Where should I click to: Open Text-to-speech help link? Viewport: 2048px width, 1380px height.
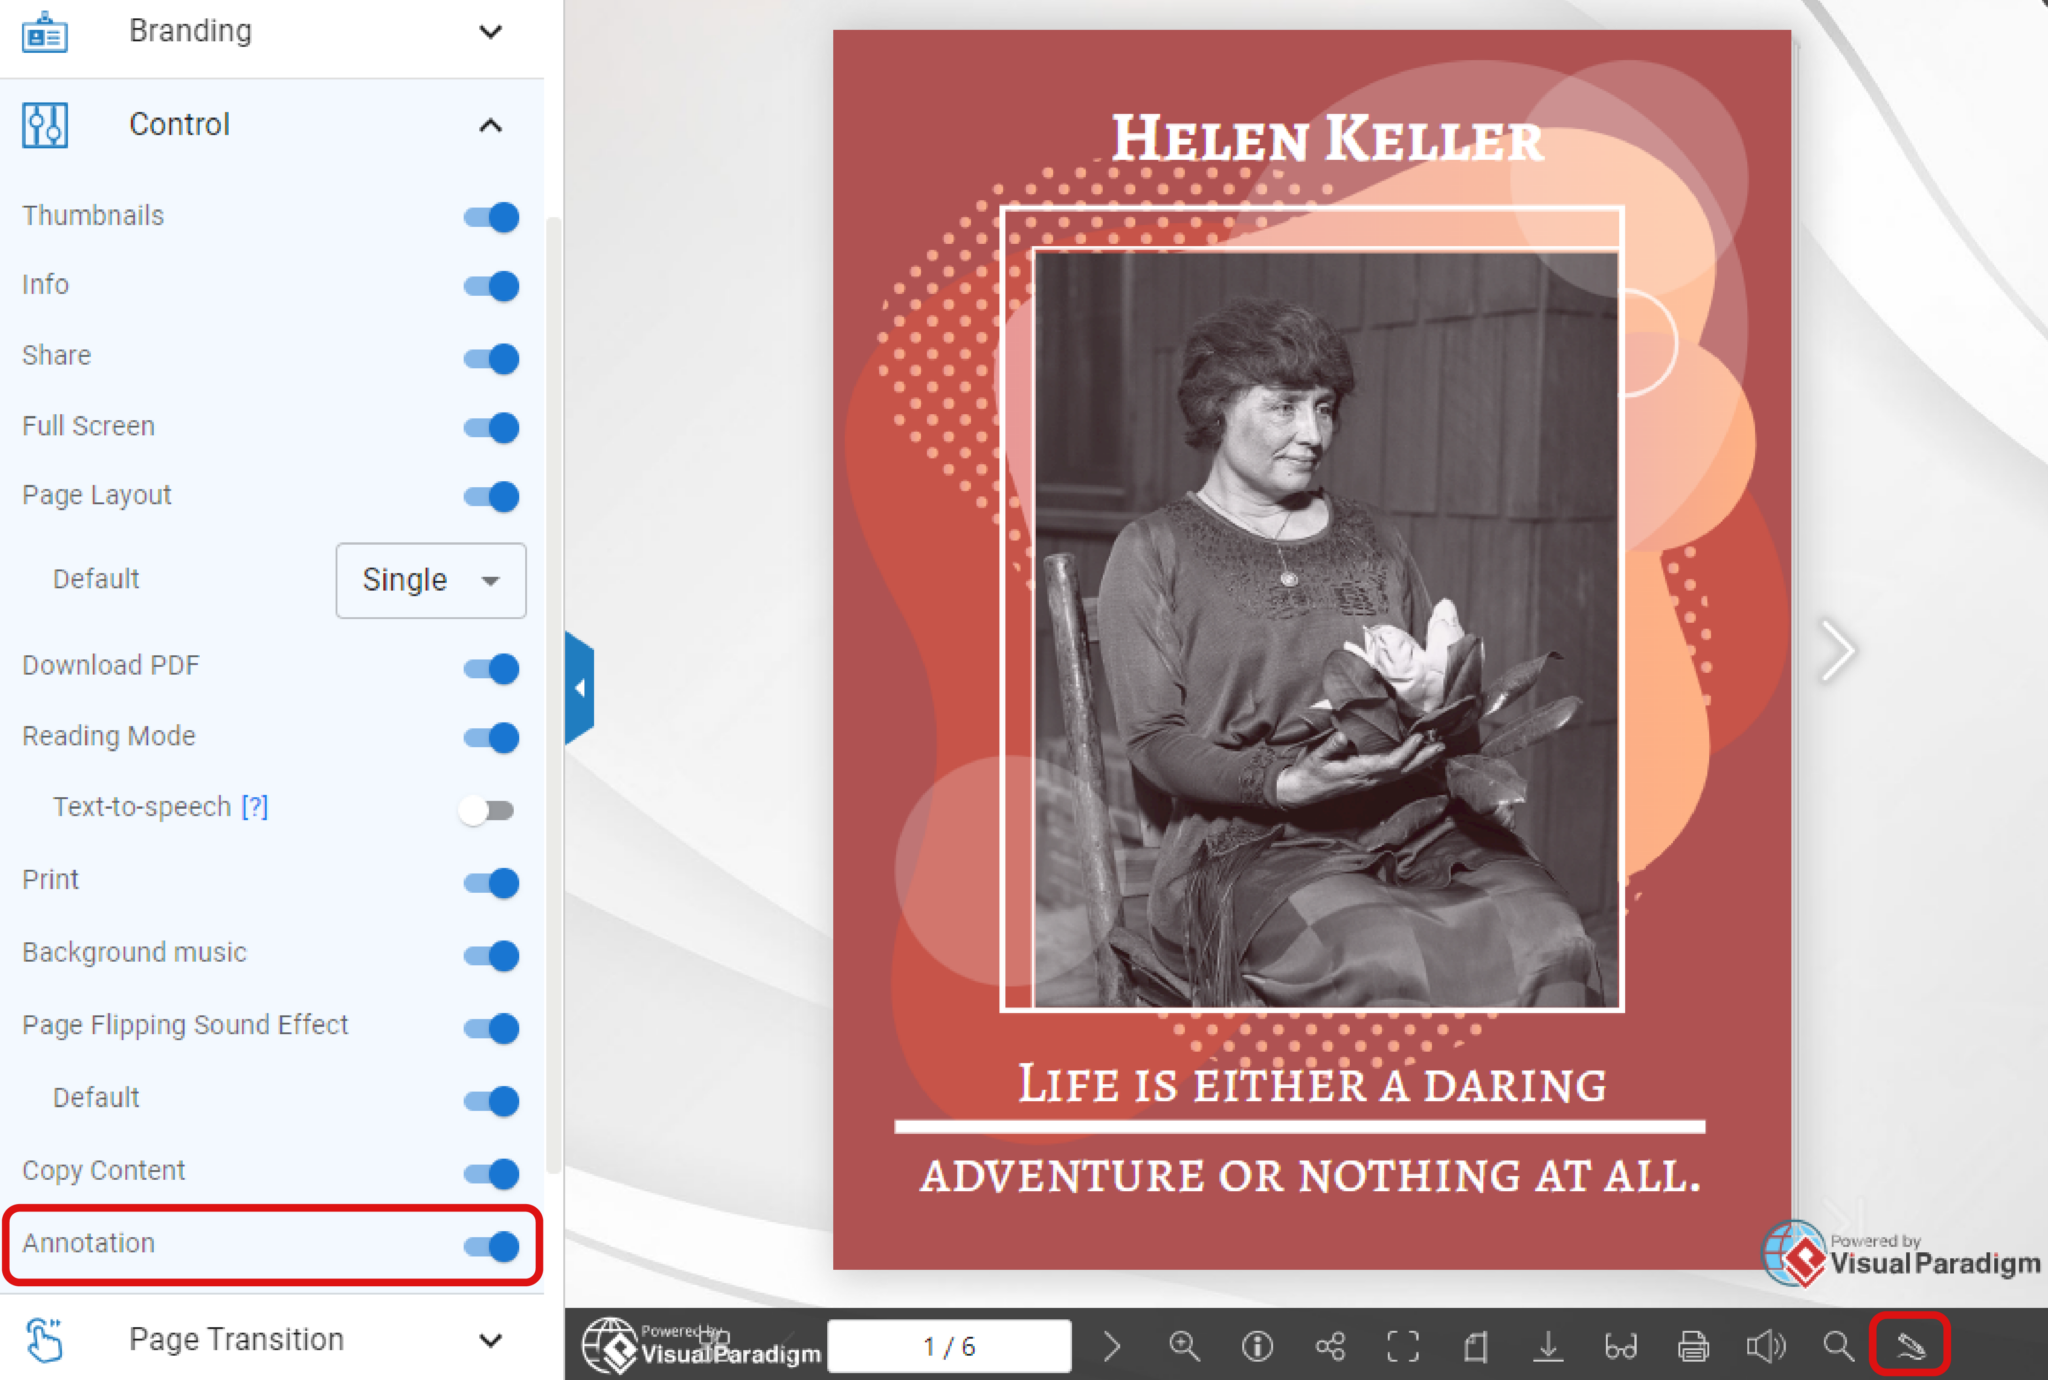255,806
